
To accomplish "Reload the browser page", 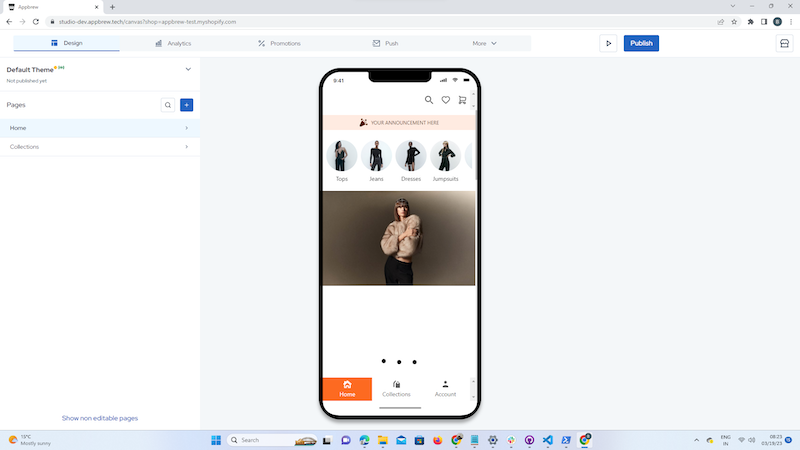I will click(36, 22).
